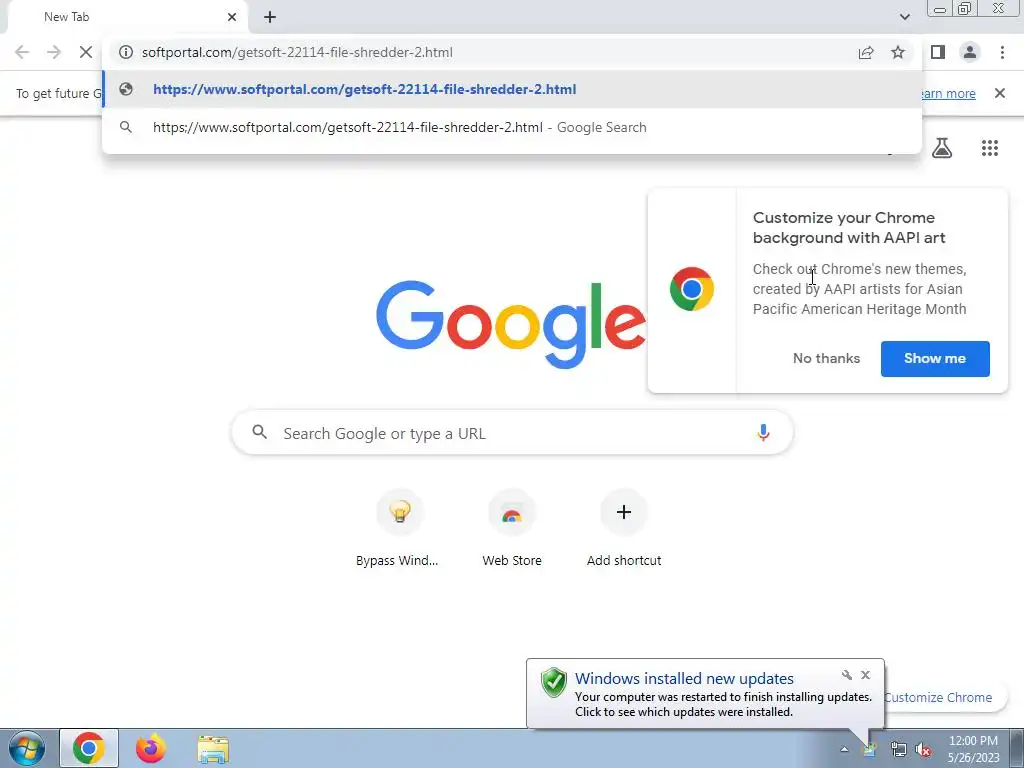Stop loading the page
This screenshot has height=768, width=1024.
coord(86,52)
